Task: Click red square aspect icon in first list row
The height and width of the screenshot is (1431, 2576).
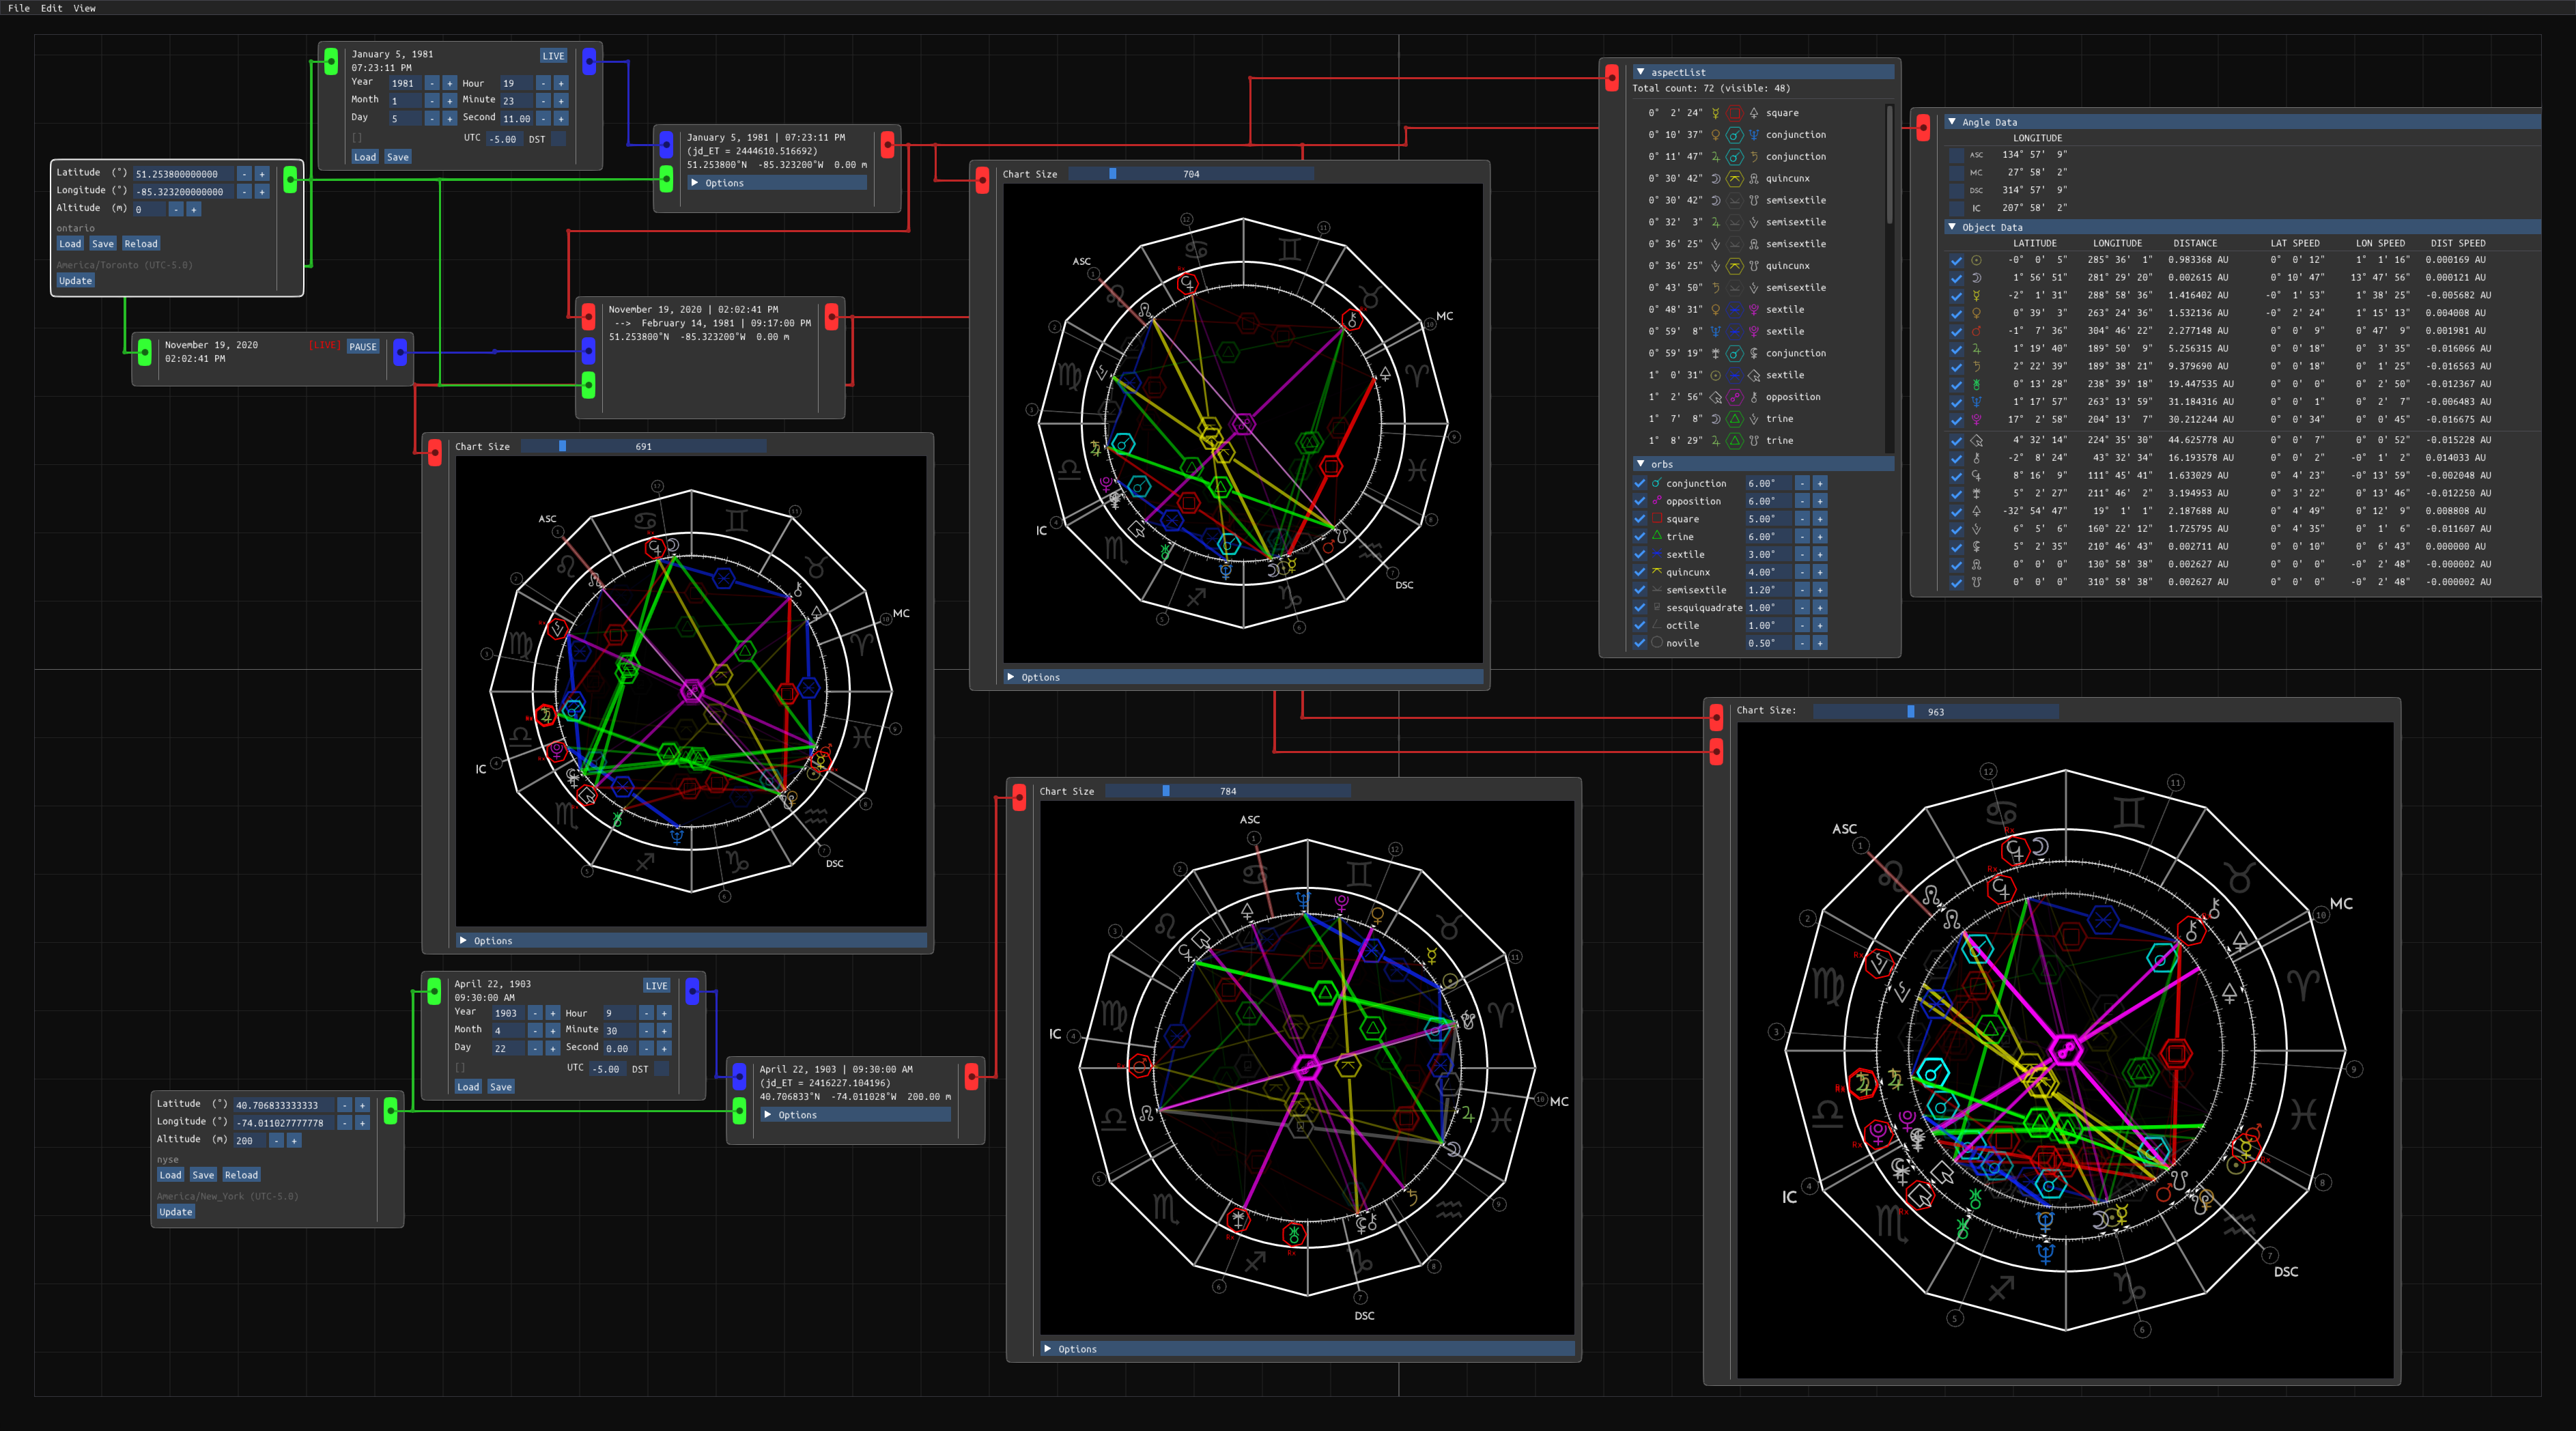Action: (1735, 113)
